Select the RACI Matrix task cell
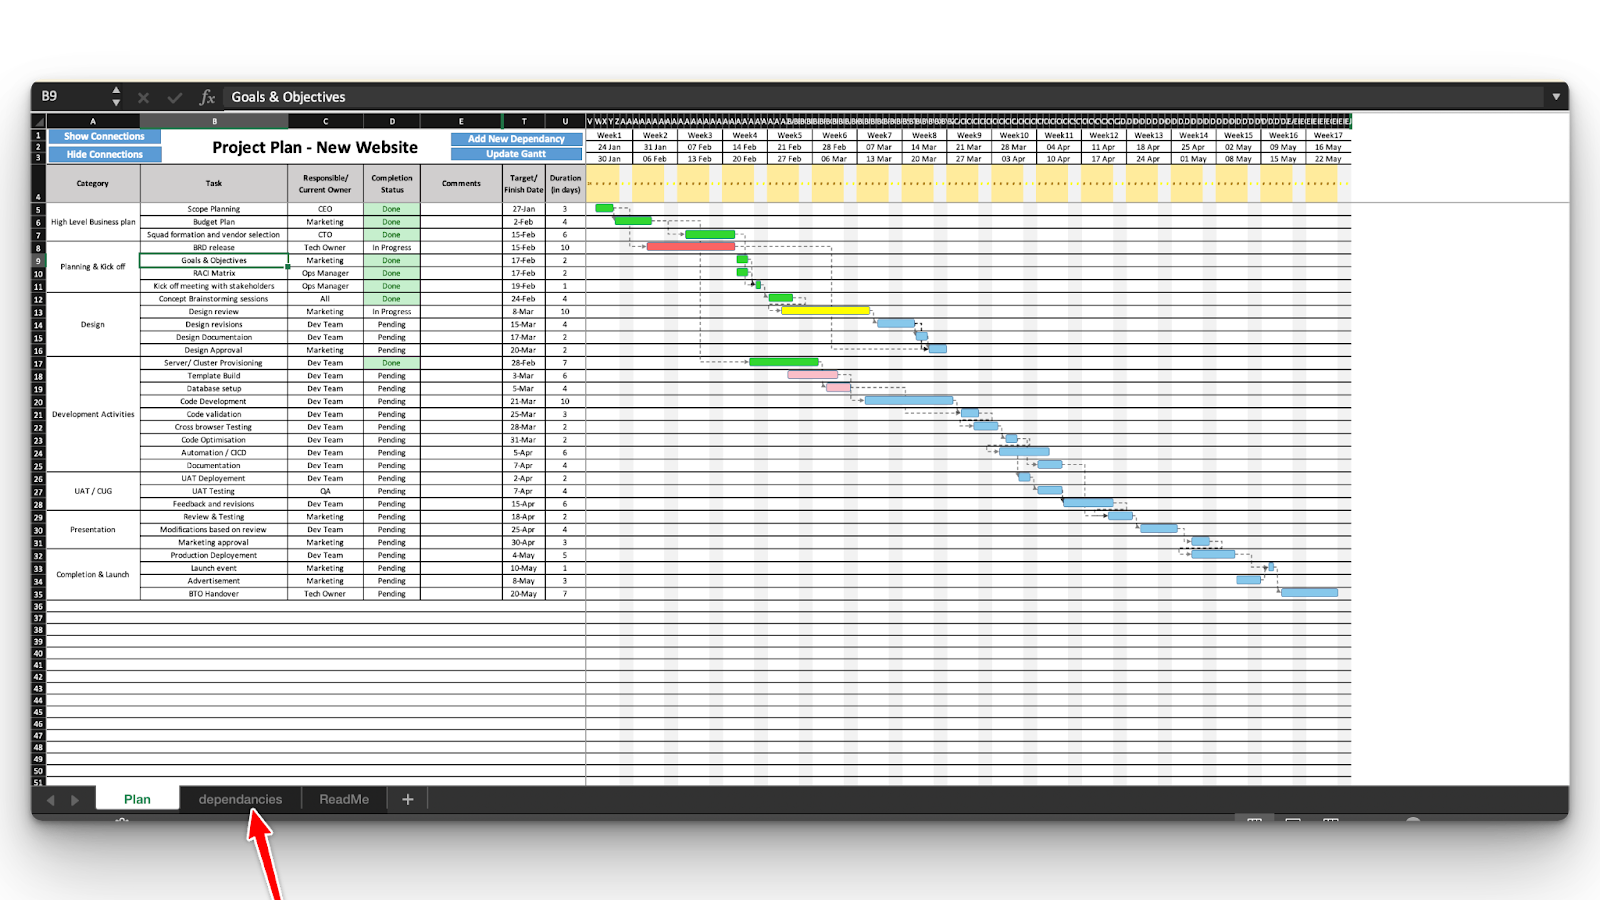 214,273
